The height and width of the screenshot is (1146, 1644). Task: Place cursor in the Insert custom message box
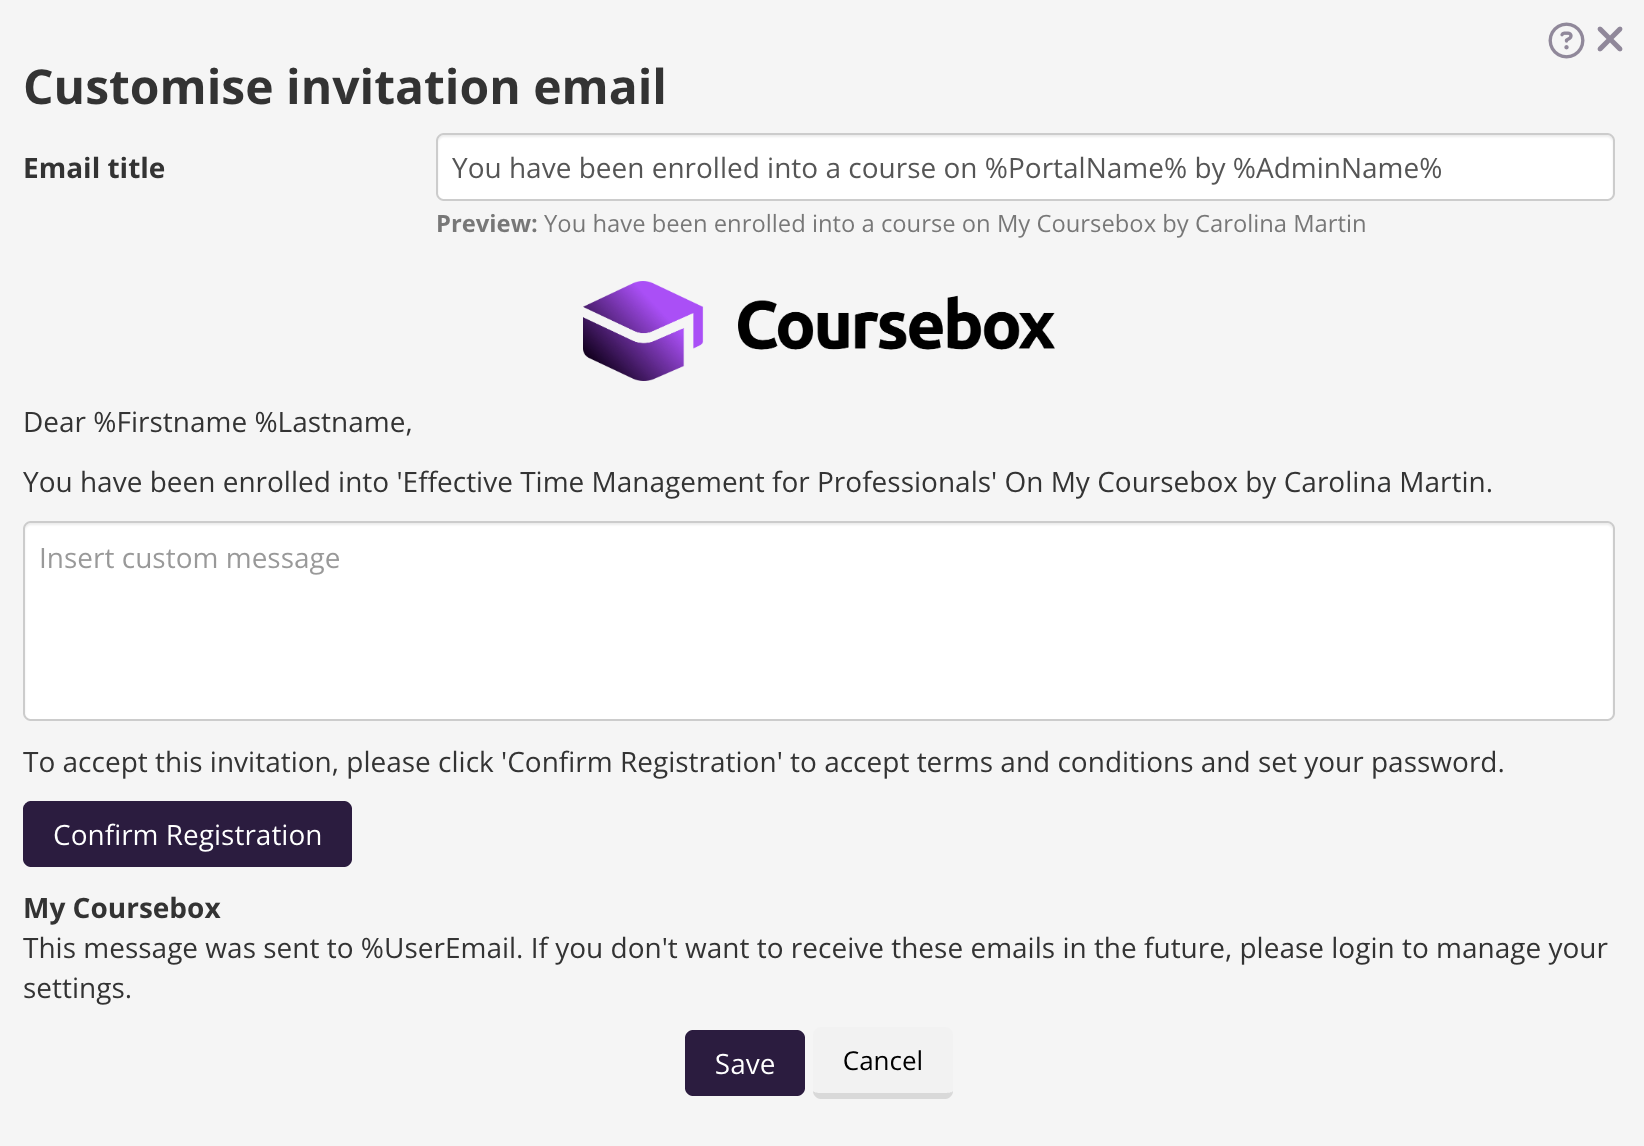[x=819, y=620]
